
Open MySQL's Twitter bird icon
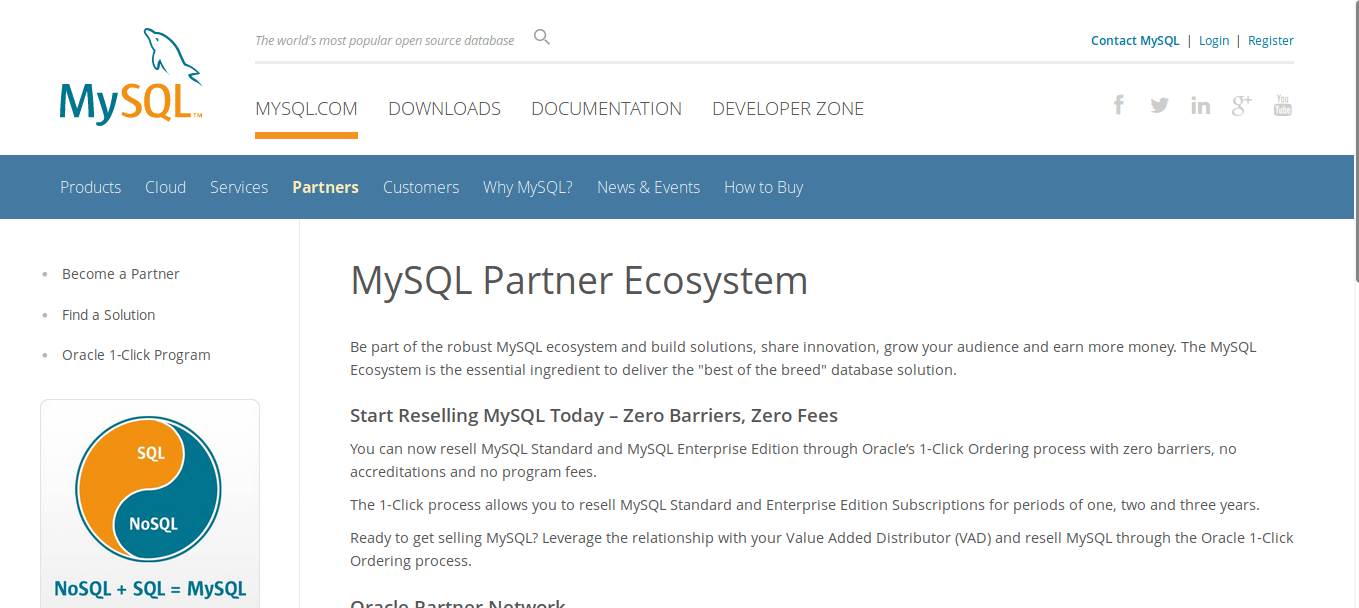pyautogui.click(x=1159, y=105)
